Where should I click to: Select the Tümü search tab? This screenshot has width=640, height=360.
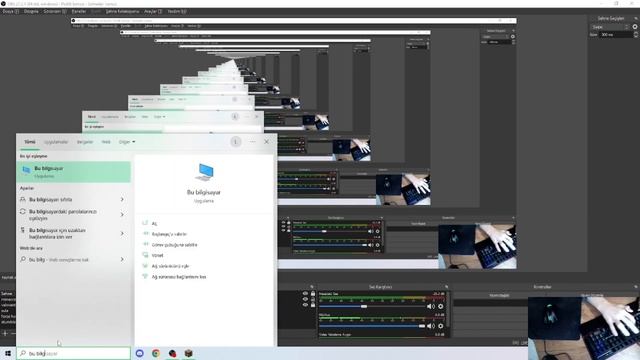[x=30, y=142]
